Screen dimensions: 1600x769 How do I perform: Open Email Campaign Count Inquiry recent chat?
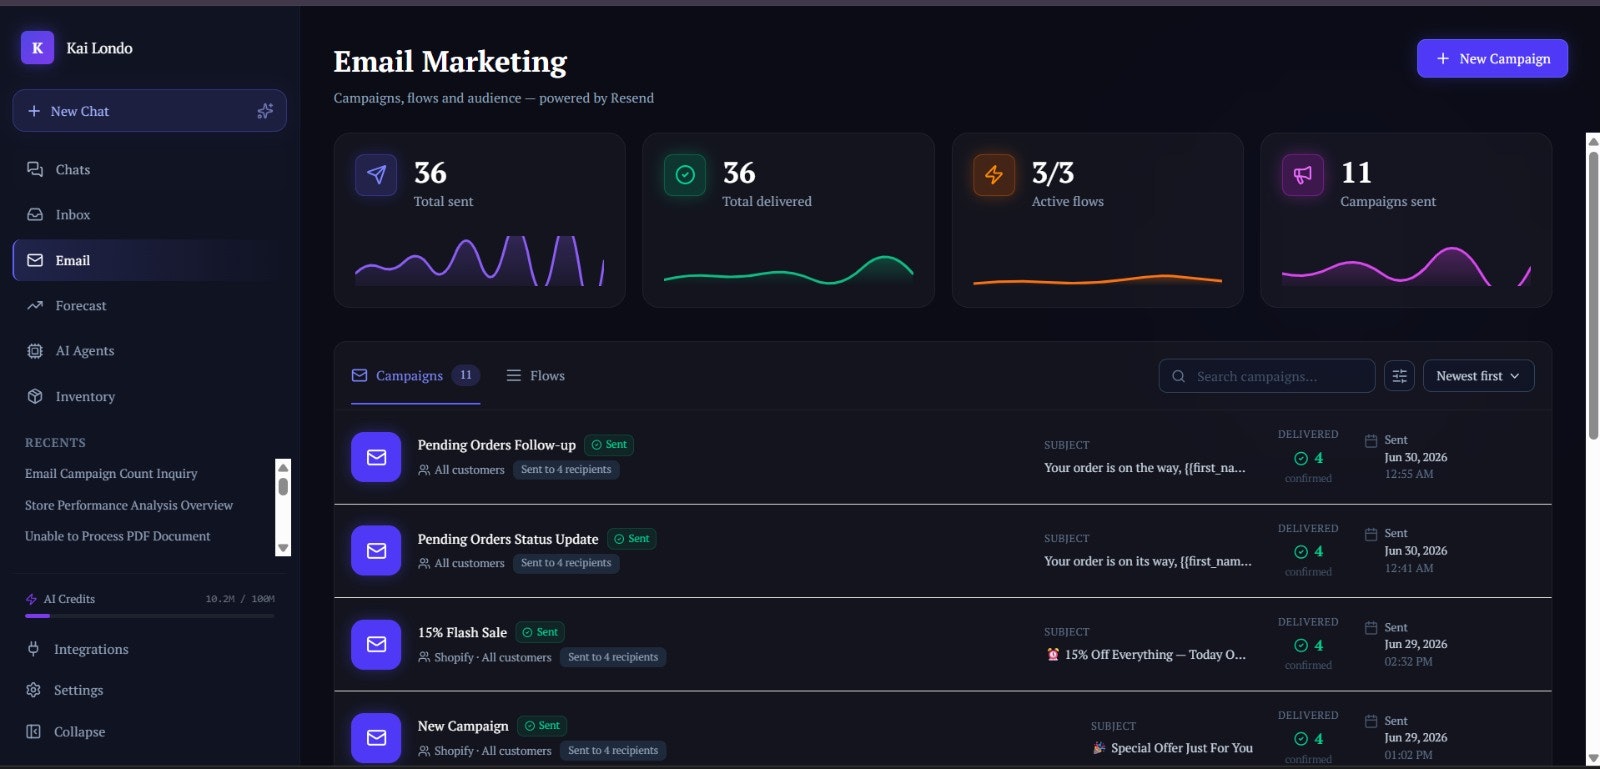111,474
